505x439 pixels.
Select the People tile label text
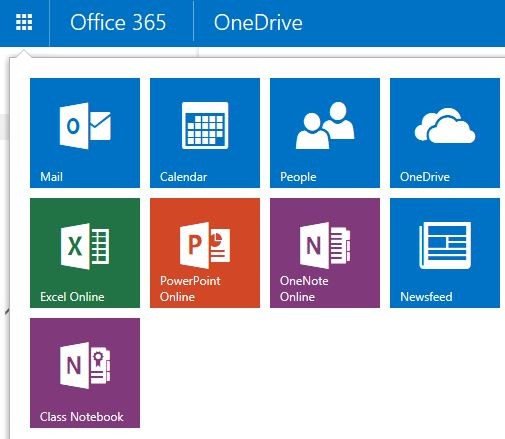click(298, 177)
